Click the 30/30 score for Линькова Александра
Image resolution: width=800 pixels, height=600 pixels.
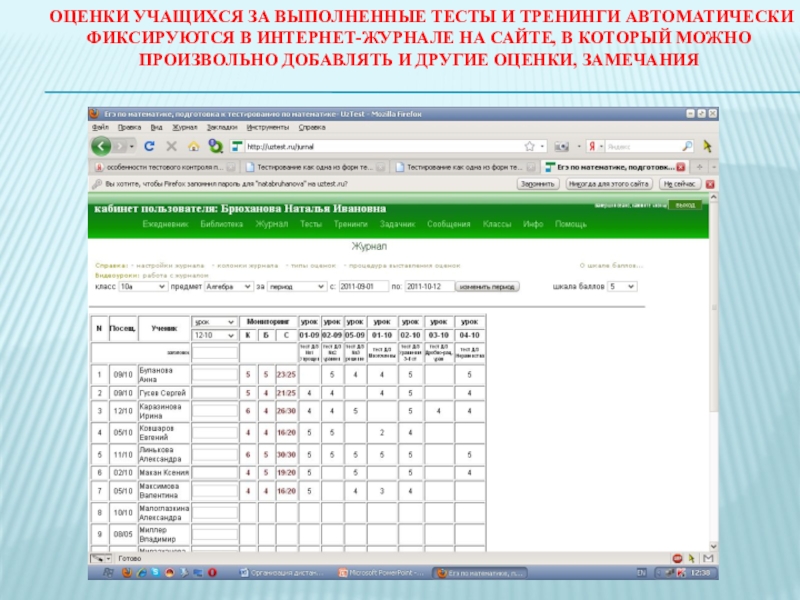point(286,455)
